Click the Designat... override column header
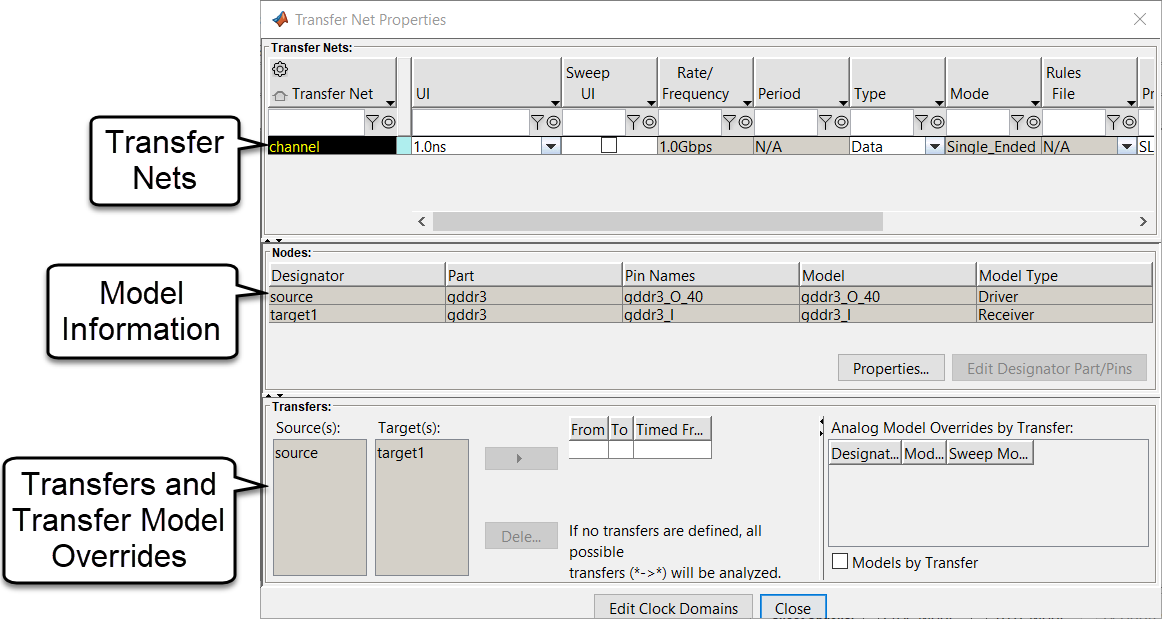Viewport: 1162px width, 619px height. pos(865,454)
